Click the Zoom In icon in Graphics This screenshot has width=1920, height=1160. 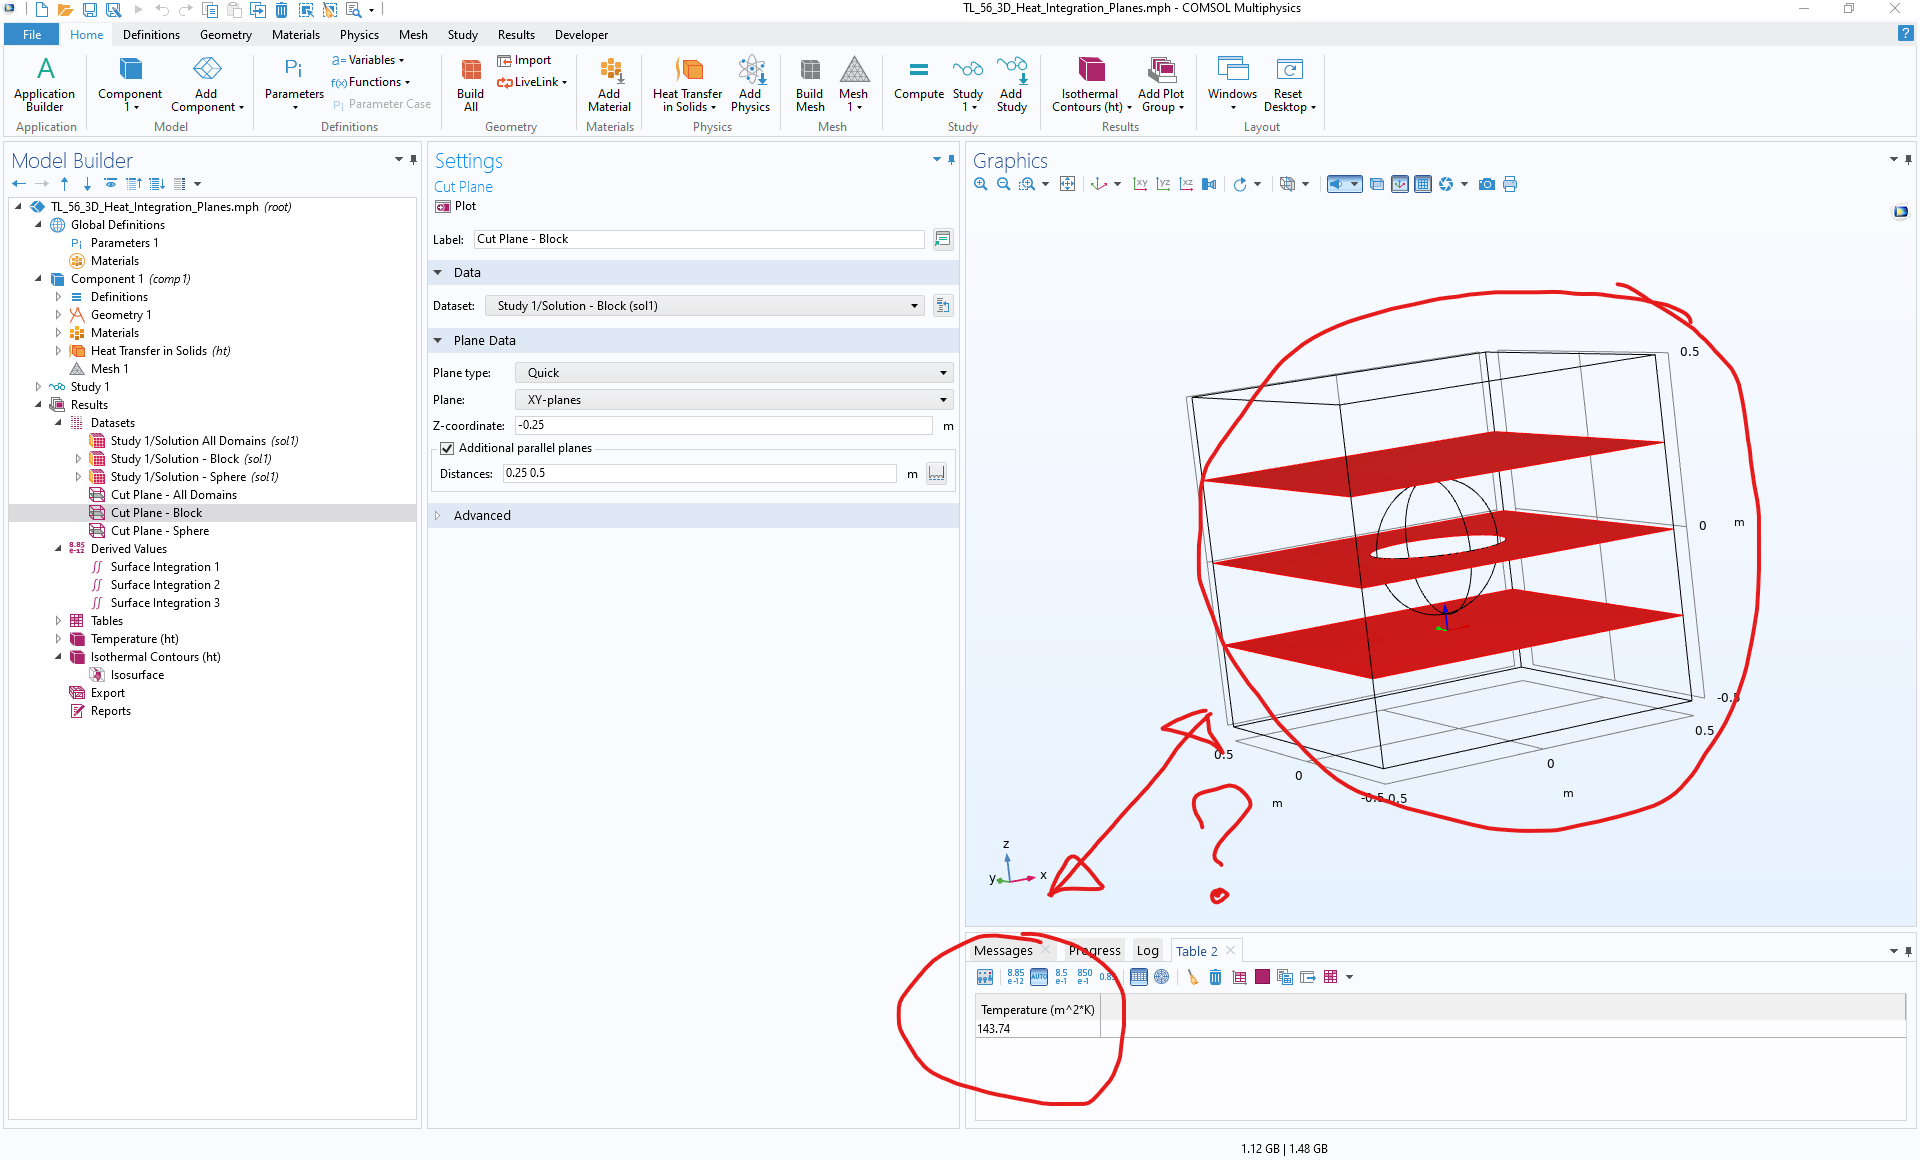click(981, 184)
